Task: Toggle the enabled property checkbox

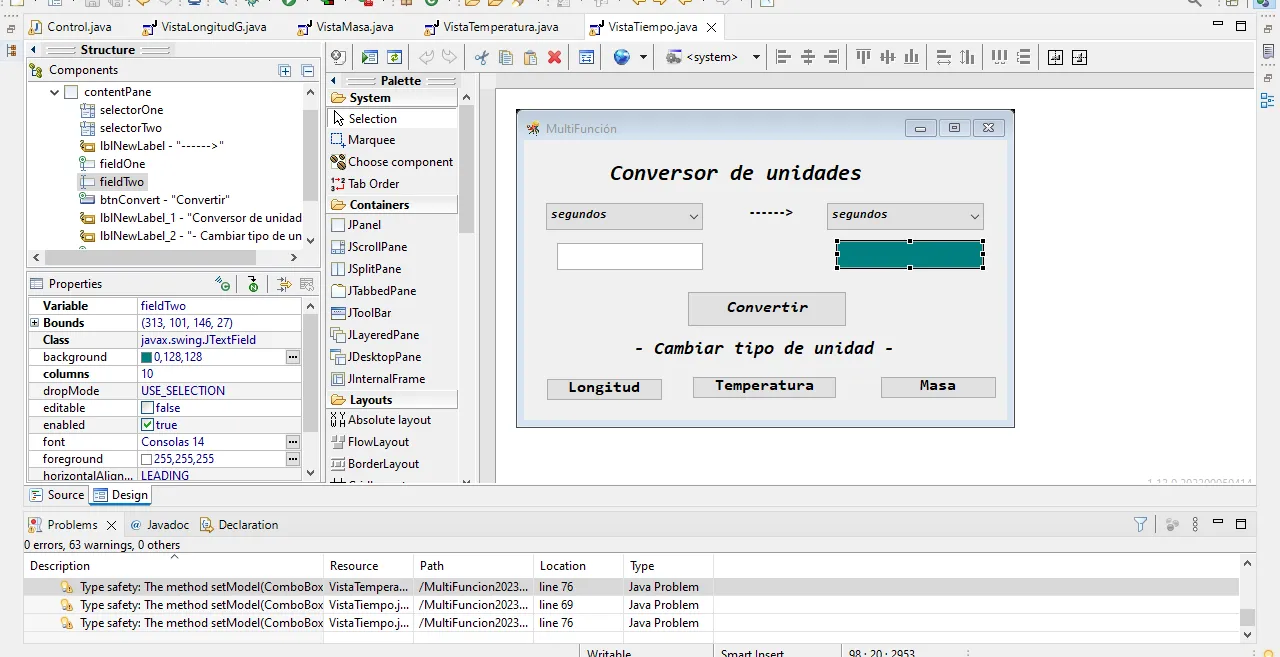Action: [x=147, y=425]
